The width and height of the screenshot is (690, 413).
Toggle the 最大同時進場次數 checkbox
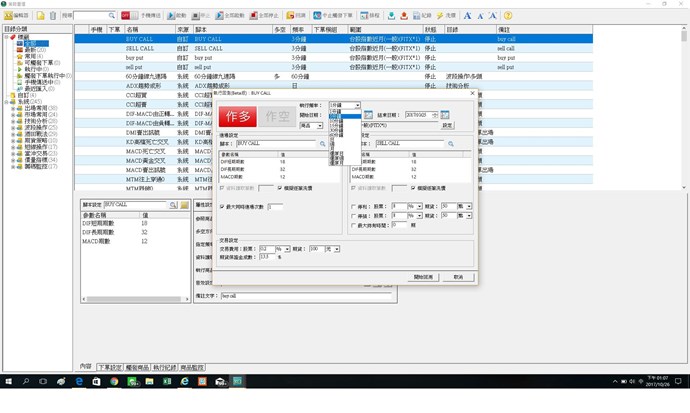point(221,206)
